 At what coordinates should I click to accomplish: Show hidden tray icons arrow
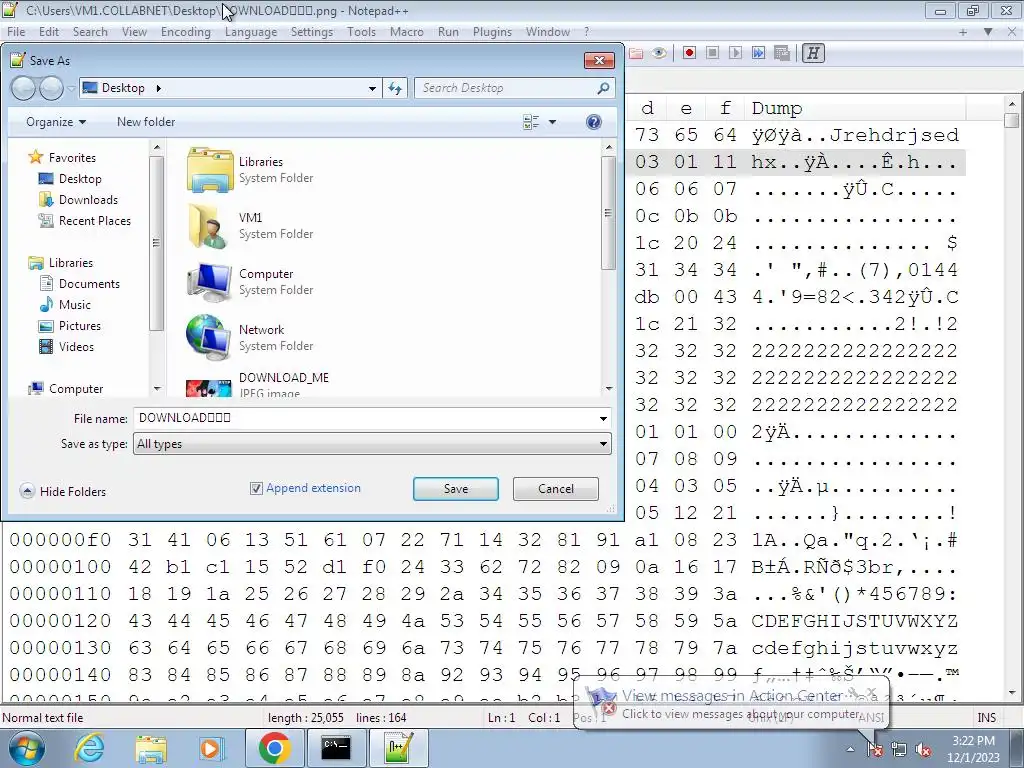click(x=850, y=750)
